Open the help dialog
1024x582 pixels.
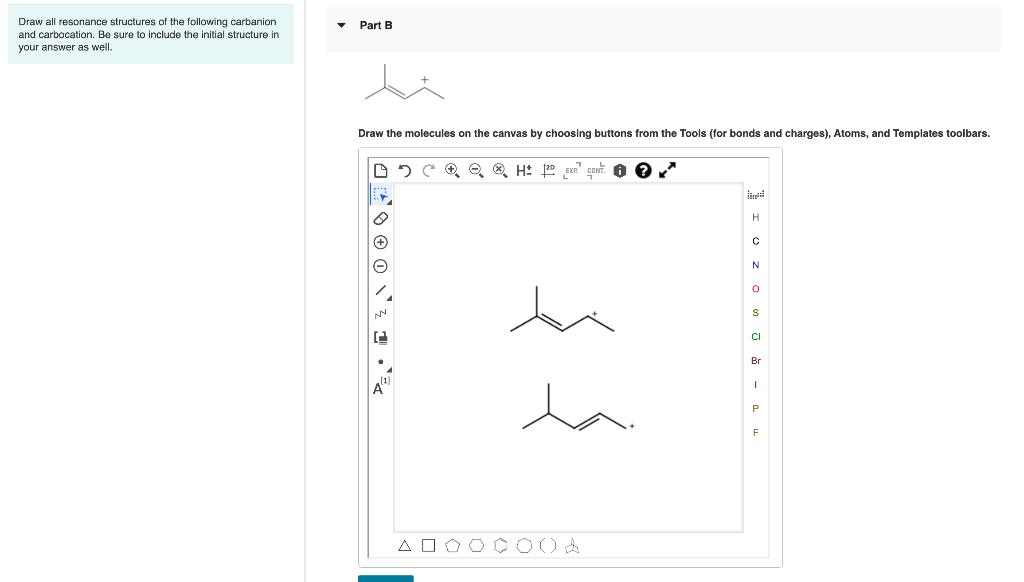(x=641, y=170)
